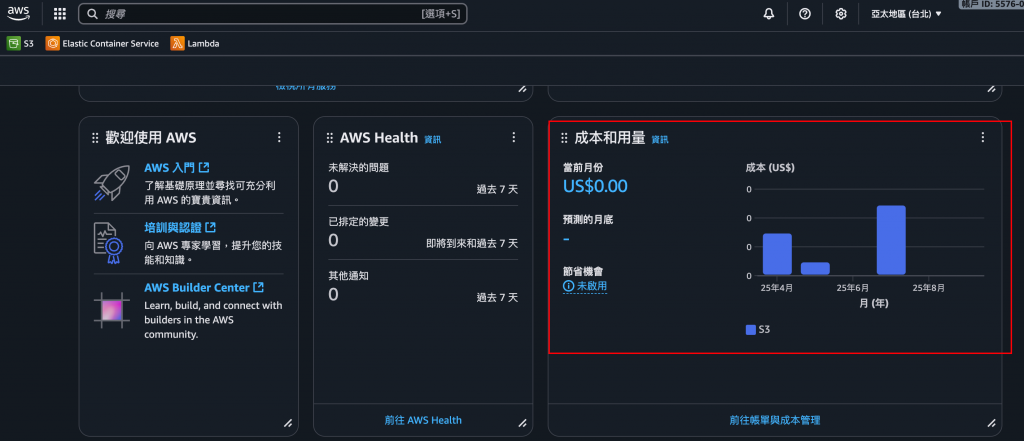The image size is (1024, 441).
Task: Expand the 亞太地區 (台北) region dropdown
Action: tap(906, 14)
